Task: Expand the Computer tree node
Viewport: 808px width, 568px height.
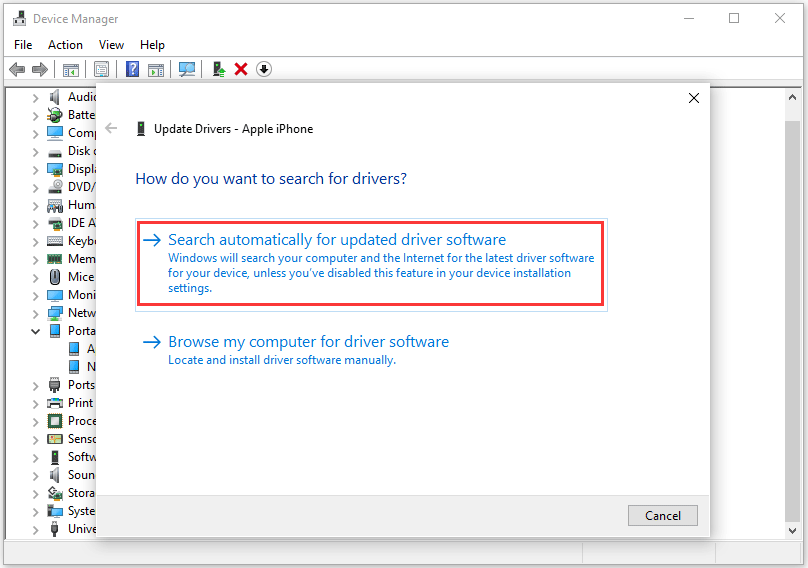Action: [36, 133]
